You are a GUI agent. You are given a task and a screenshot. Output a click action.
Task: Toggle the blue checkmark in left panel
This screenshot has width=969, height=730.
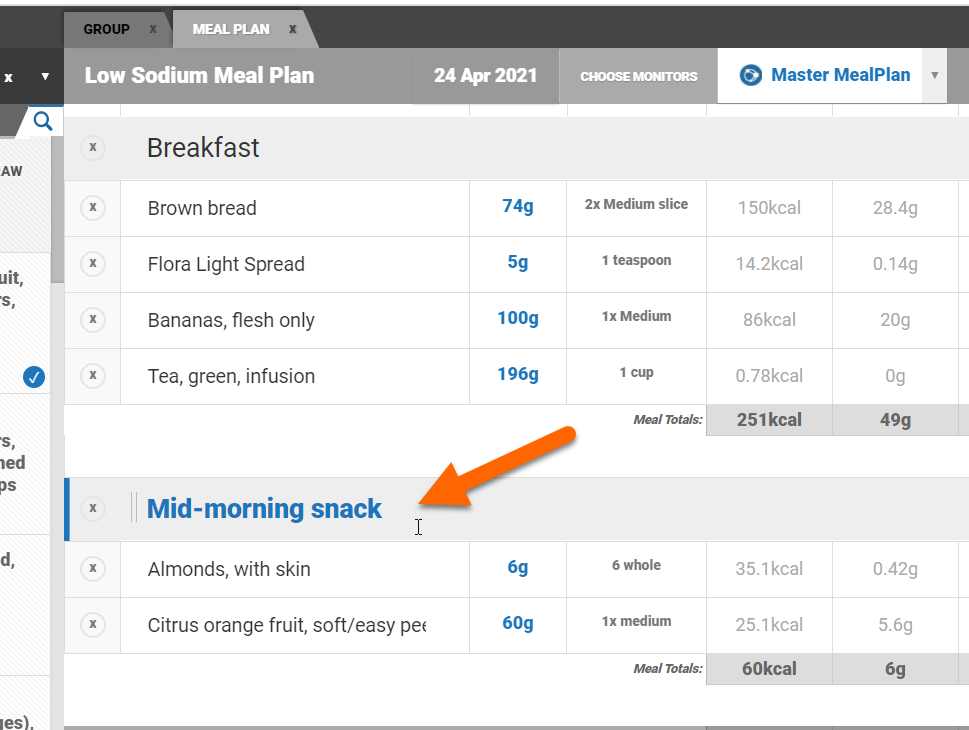(x=34, y=377)
